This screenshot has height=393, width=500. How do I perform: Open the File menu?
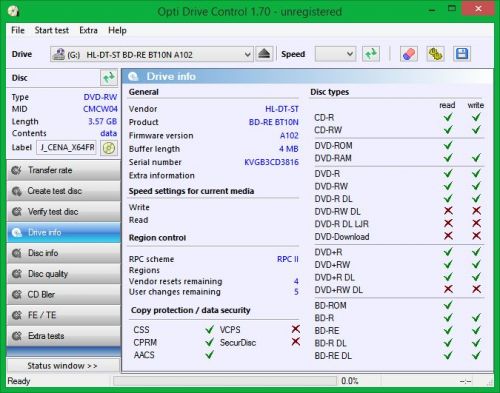pyautogui.click(x=18, y=30)
